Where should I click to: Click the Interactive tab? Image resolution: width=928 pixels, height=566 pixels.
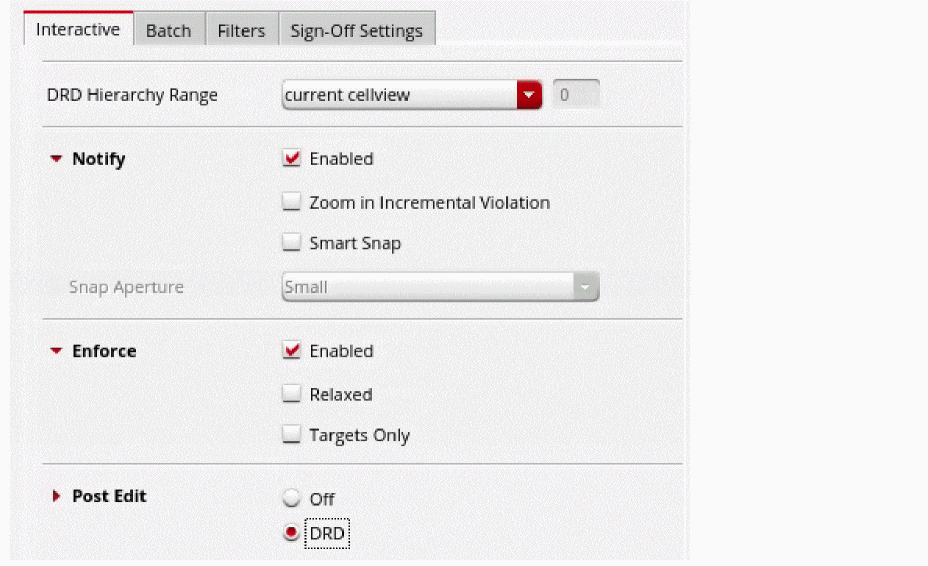78,29
